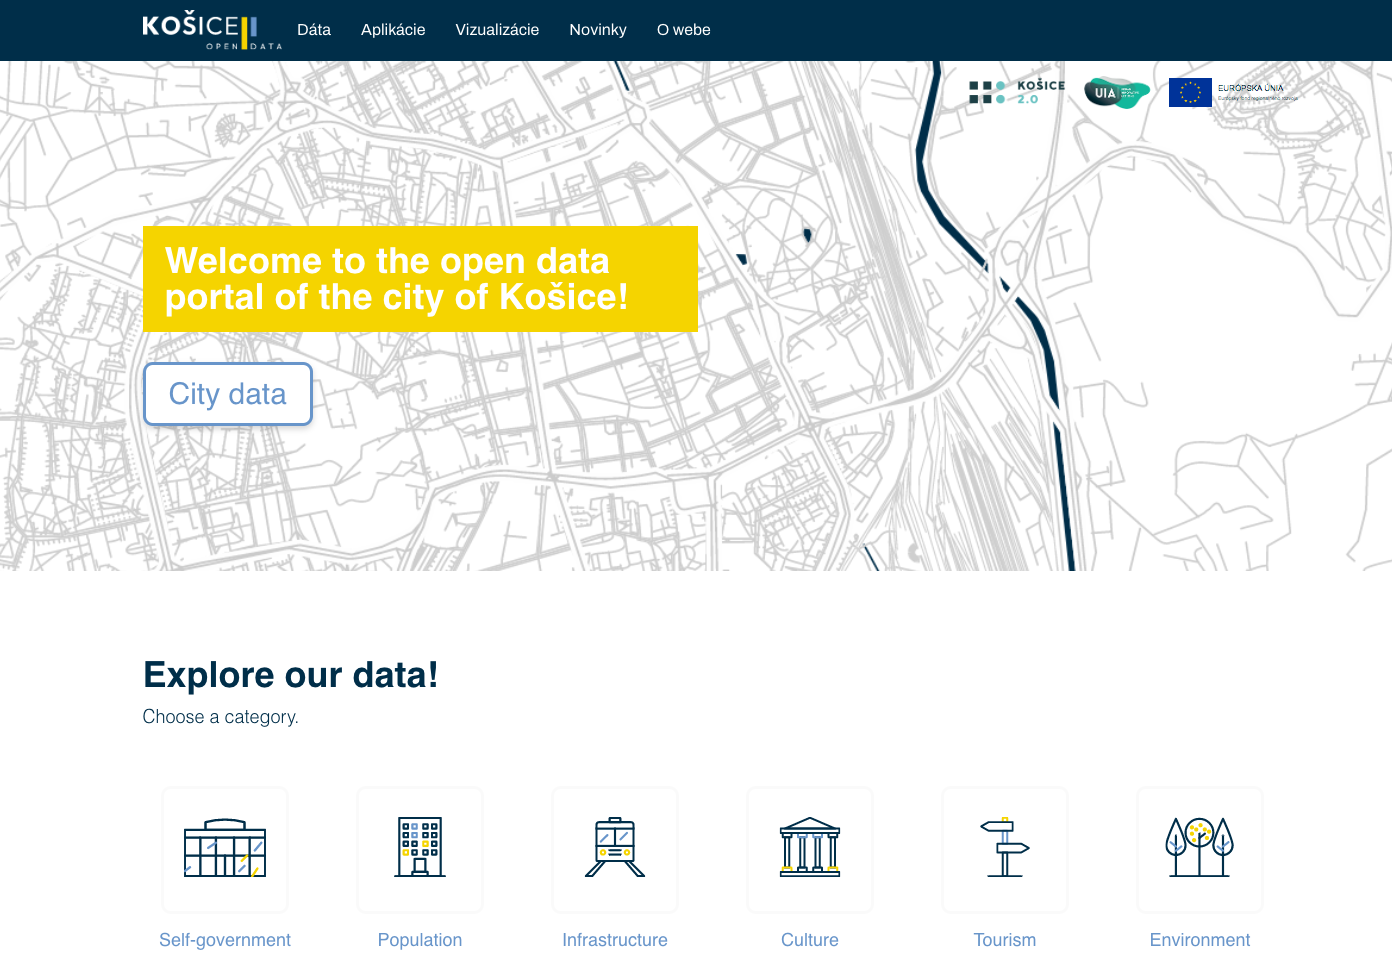Image resolution: width=1392 pixels, height=965 pixels.
Task: Follow the Self-government text link
Action: pyautogui.click(x=224, y=940)
